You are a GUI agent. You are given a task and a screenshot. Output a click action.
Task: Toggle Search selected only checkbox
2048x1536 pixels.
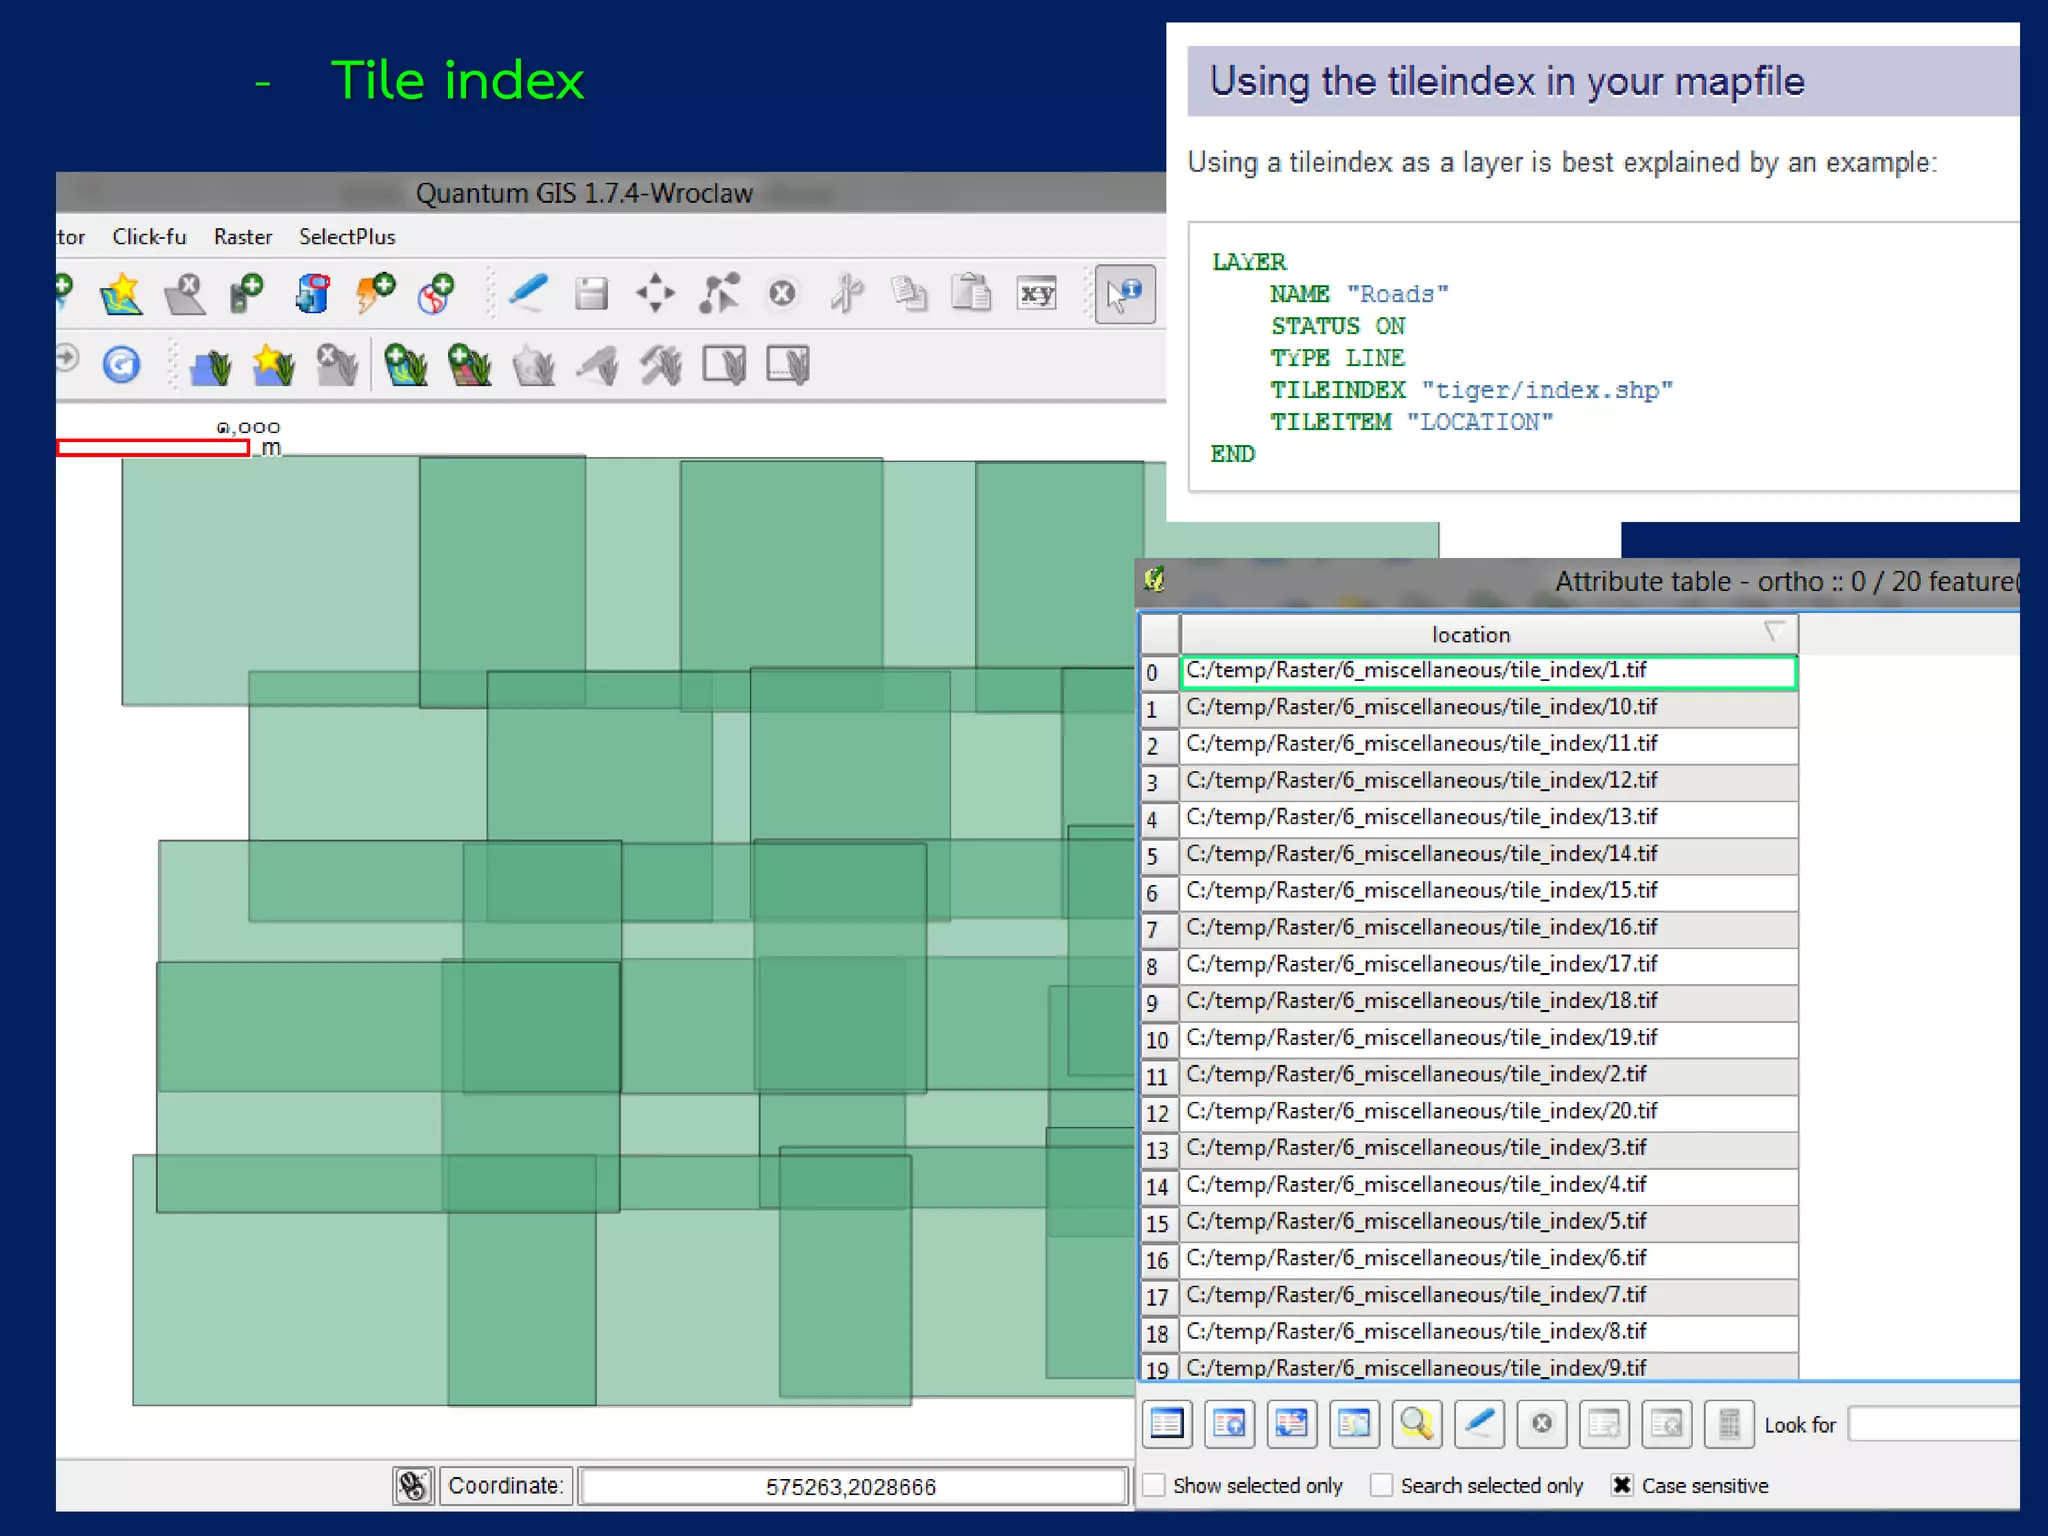point(1381,1486)
